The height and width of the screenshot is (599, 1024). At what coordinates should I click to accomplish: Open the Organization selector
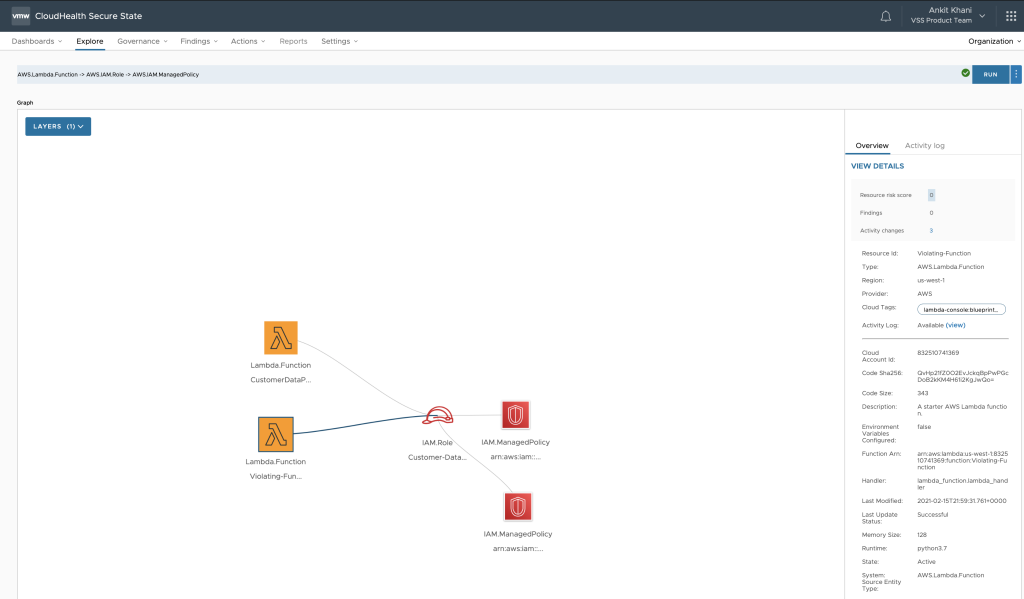click(x=995, y=41)
